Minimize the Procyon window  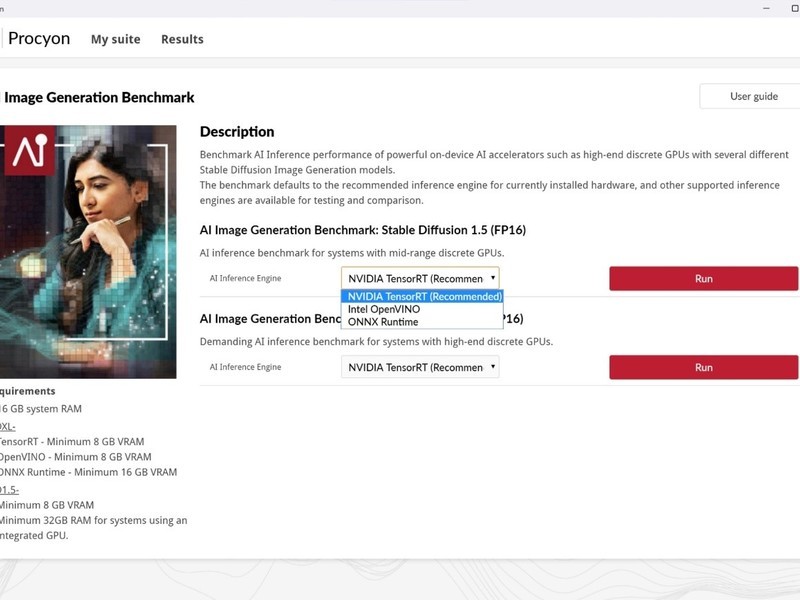click(766, 8)
